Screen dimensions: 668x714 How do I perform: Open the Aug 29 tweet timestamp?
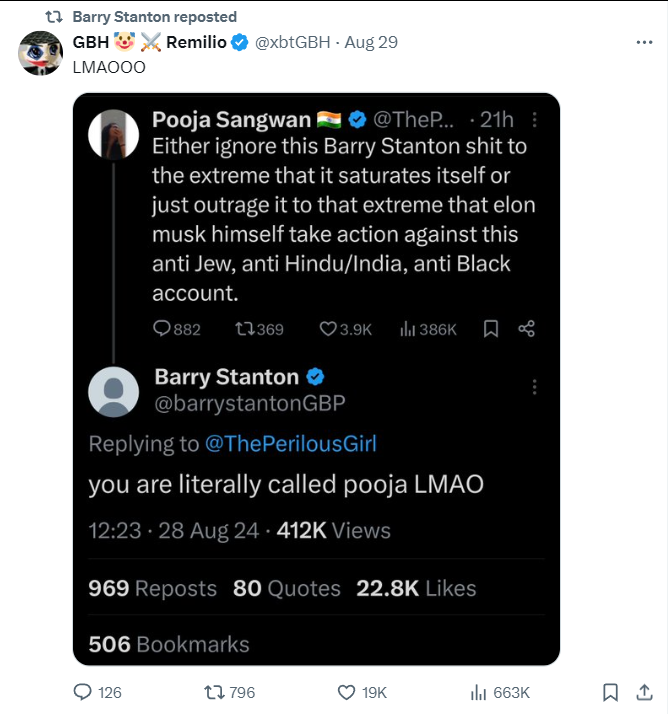pyautogui.click(x=371, y=42)
